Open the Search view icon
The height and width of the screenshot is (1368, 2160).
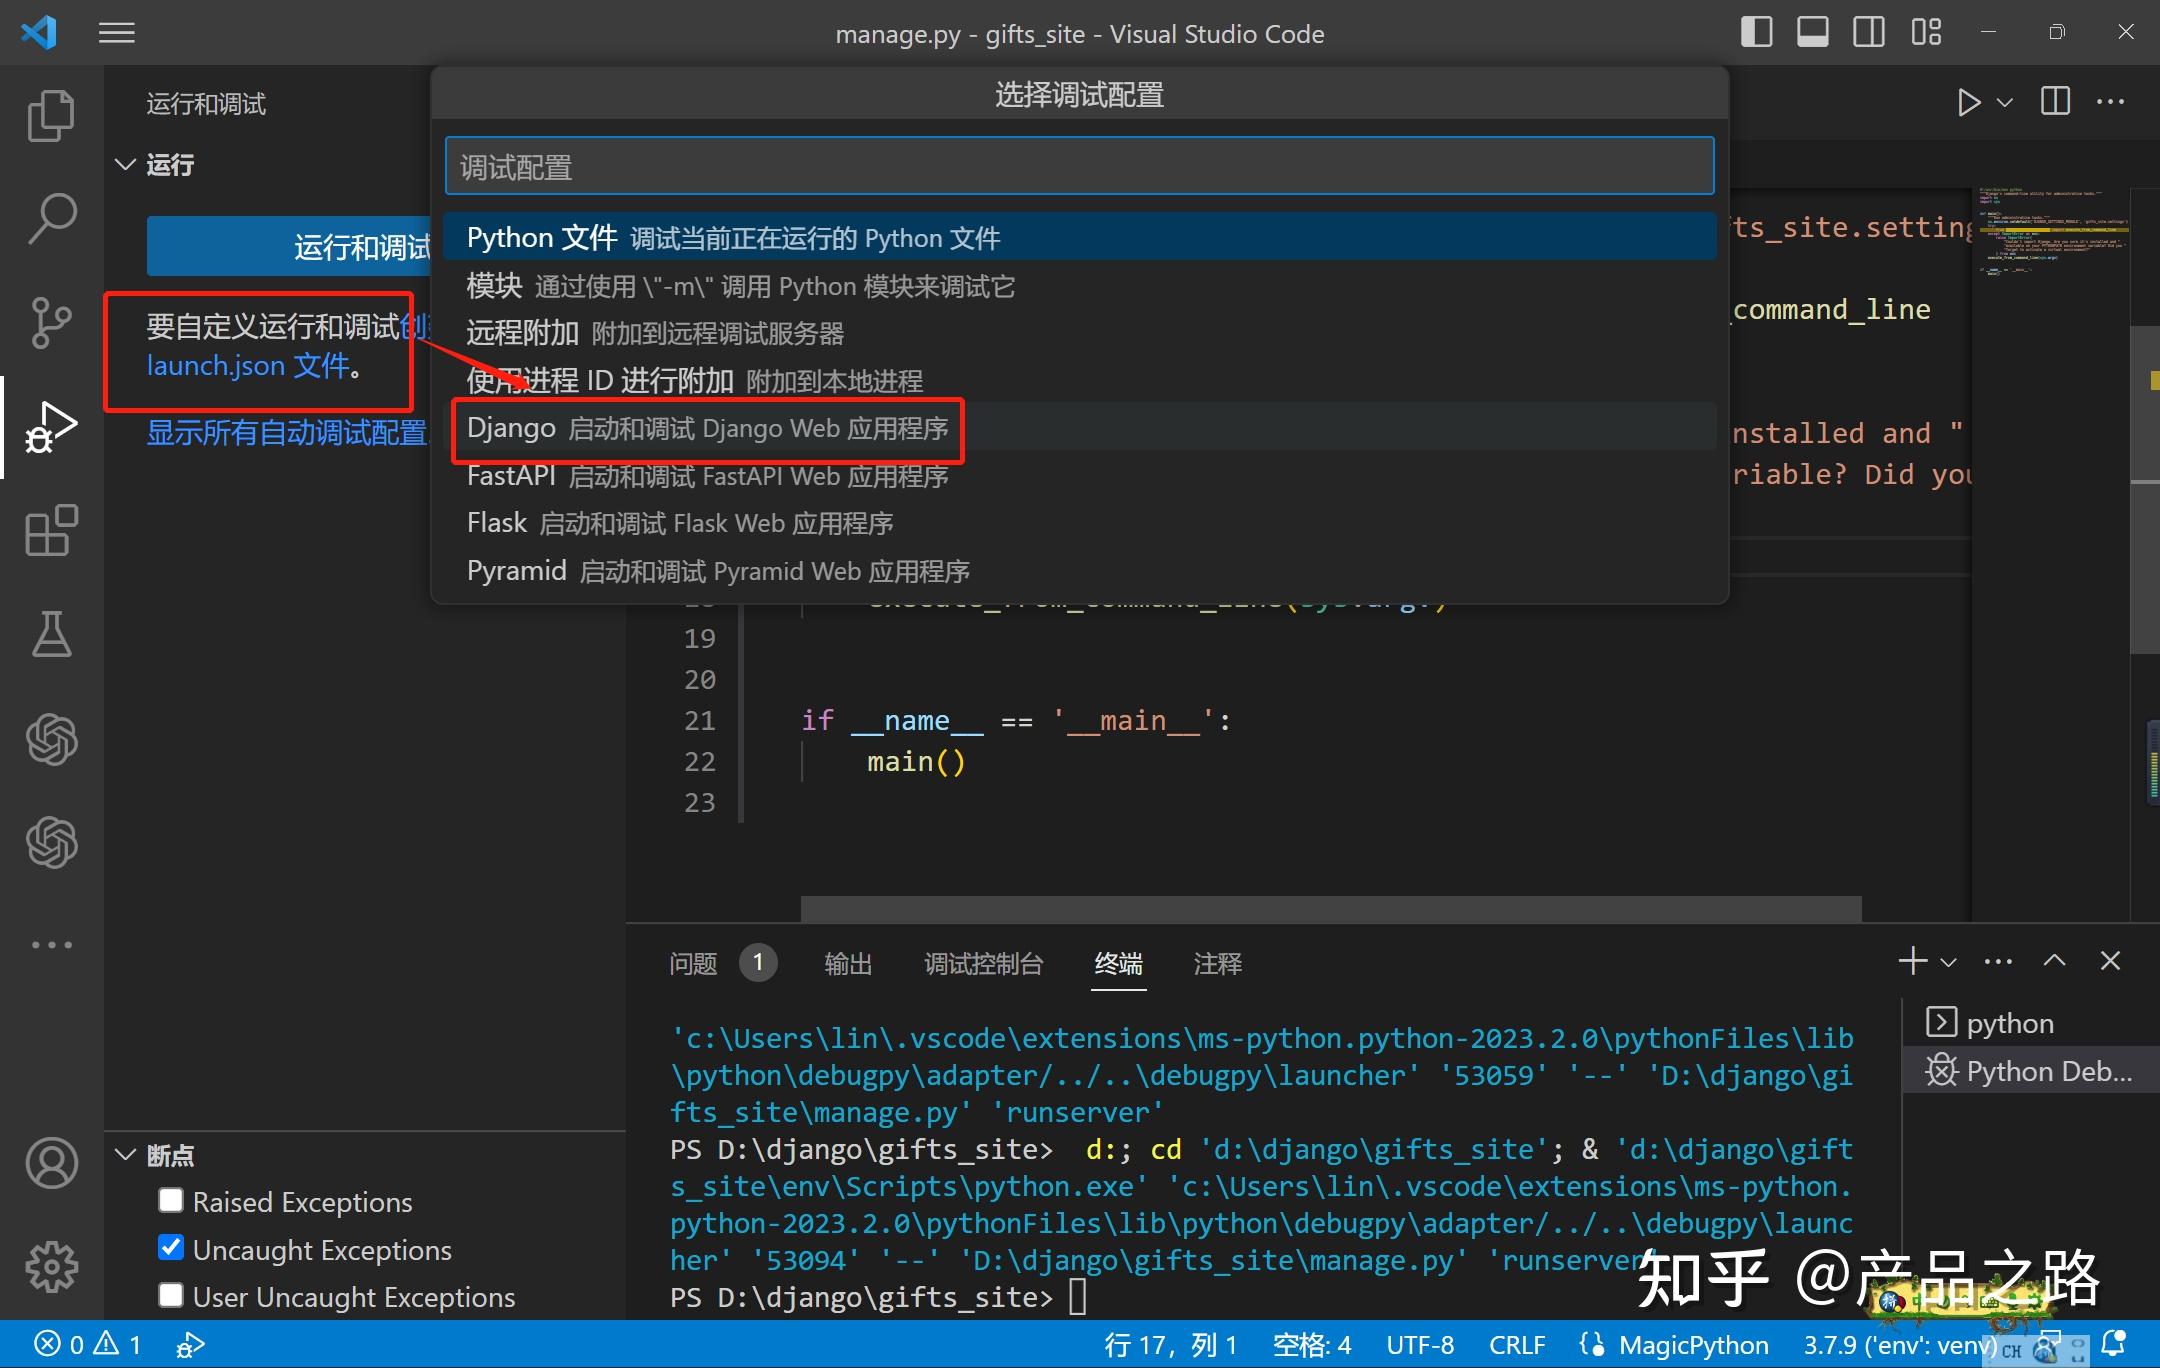click(x=52, y=217)
